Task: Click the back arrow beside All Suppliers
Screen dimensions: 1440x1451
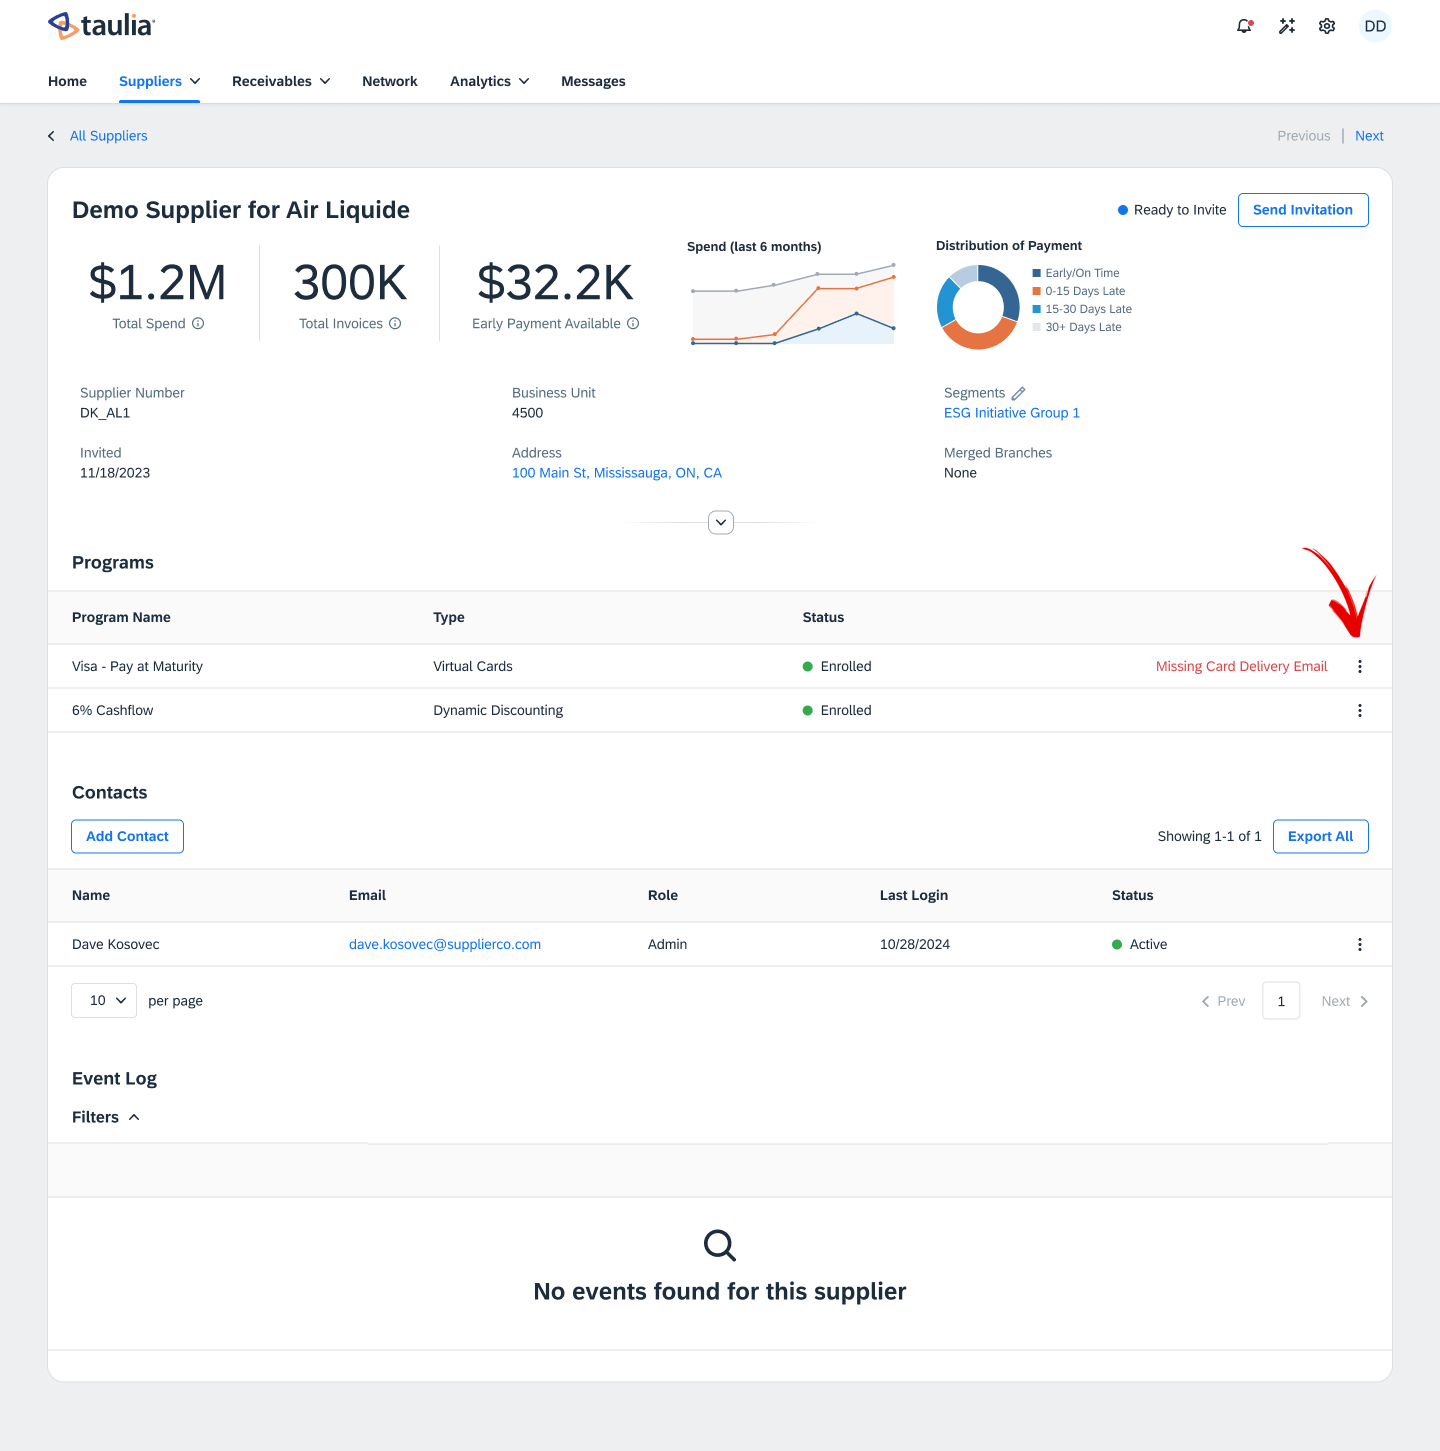Action: (x=51, y=136)
